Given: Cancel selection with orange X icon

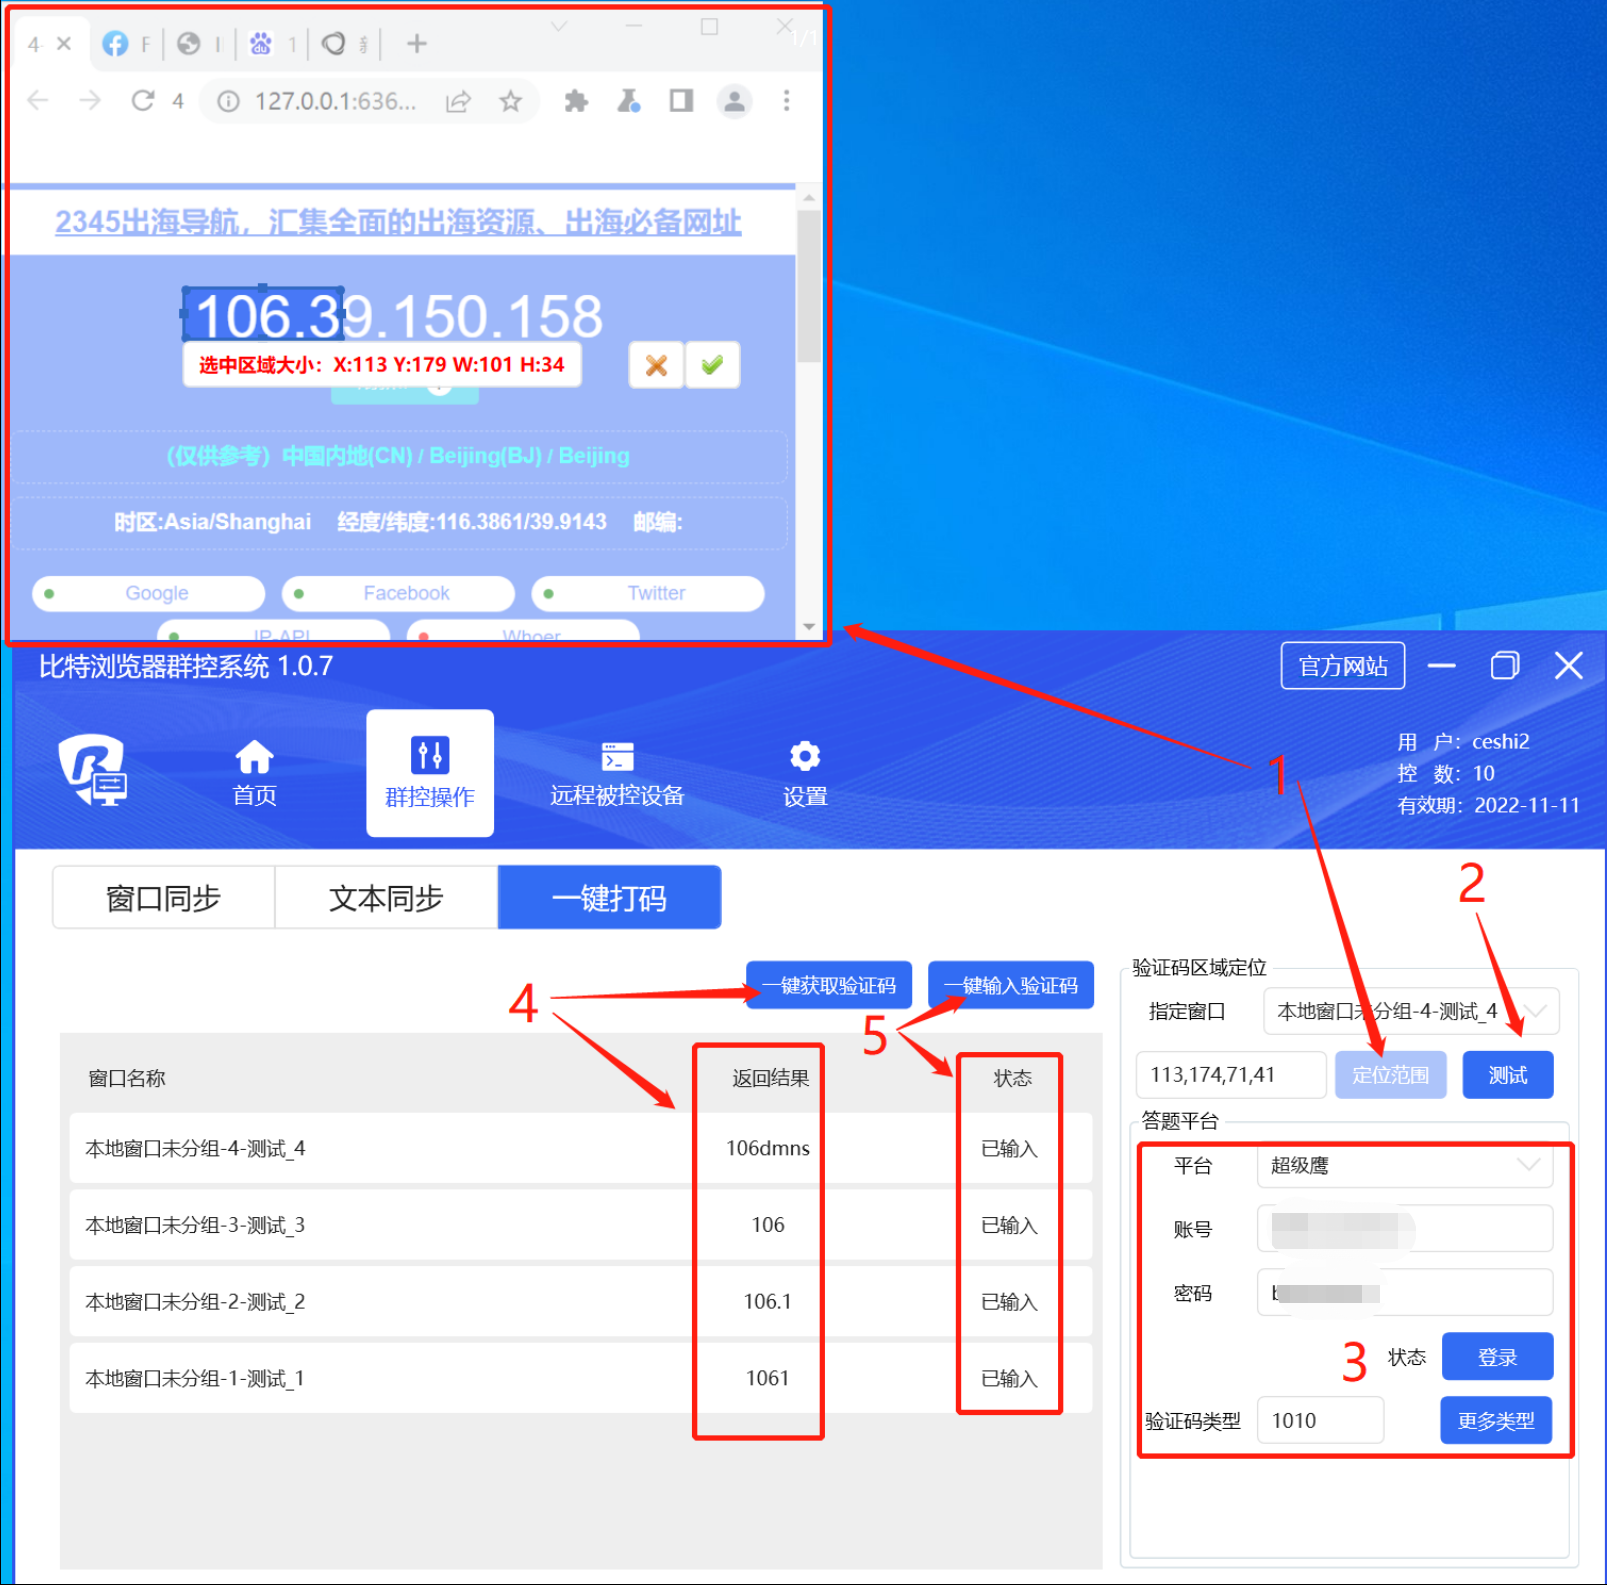Looking at the screenshot, I should tap(656, 365).
